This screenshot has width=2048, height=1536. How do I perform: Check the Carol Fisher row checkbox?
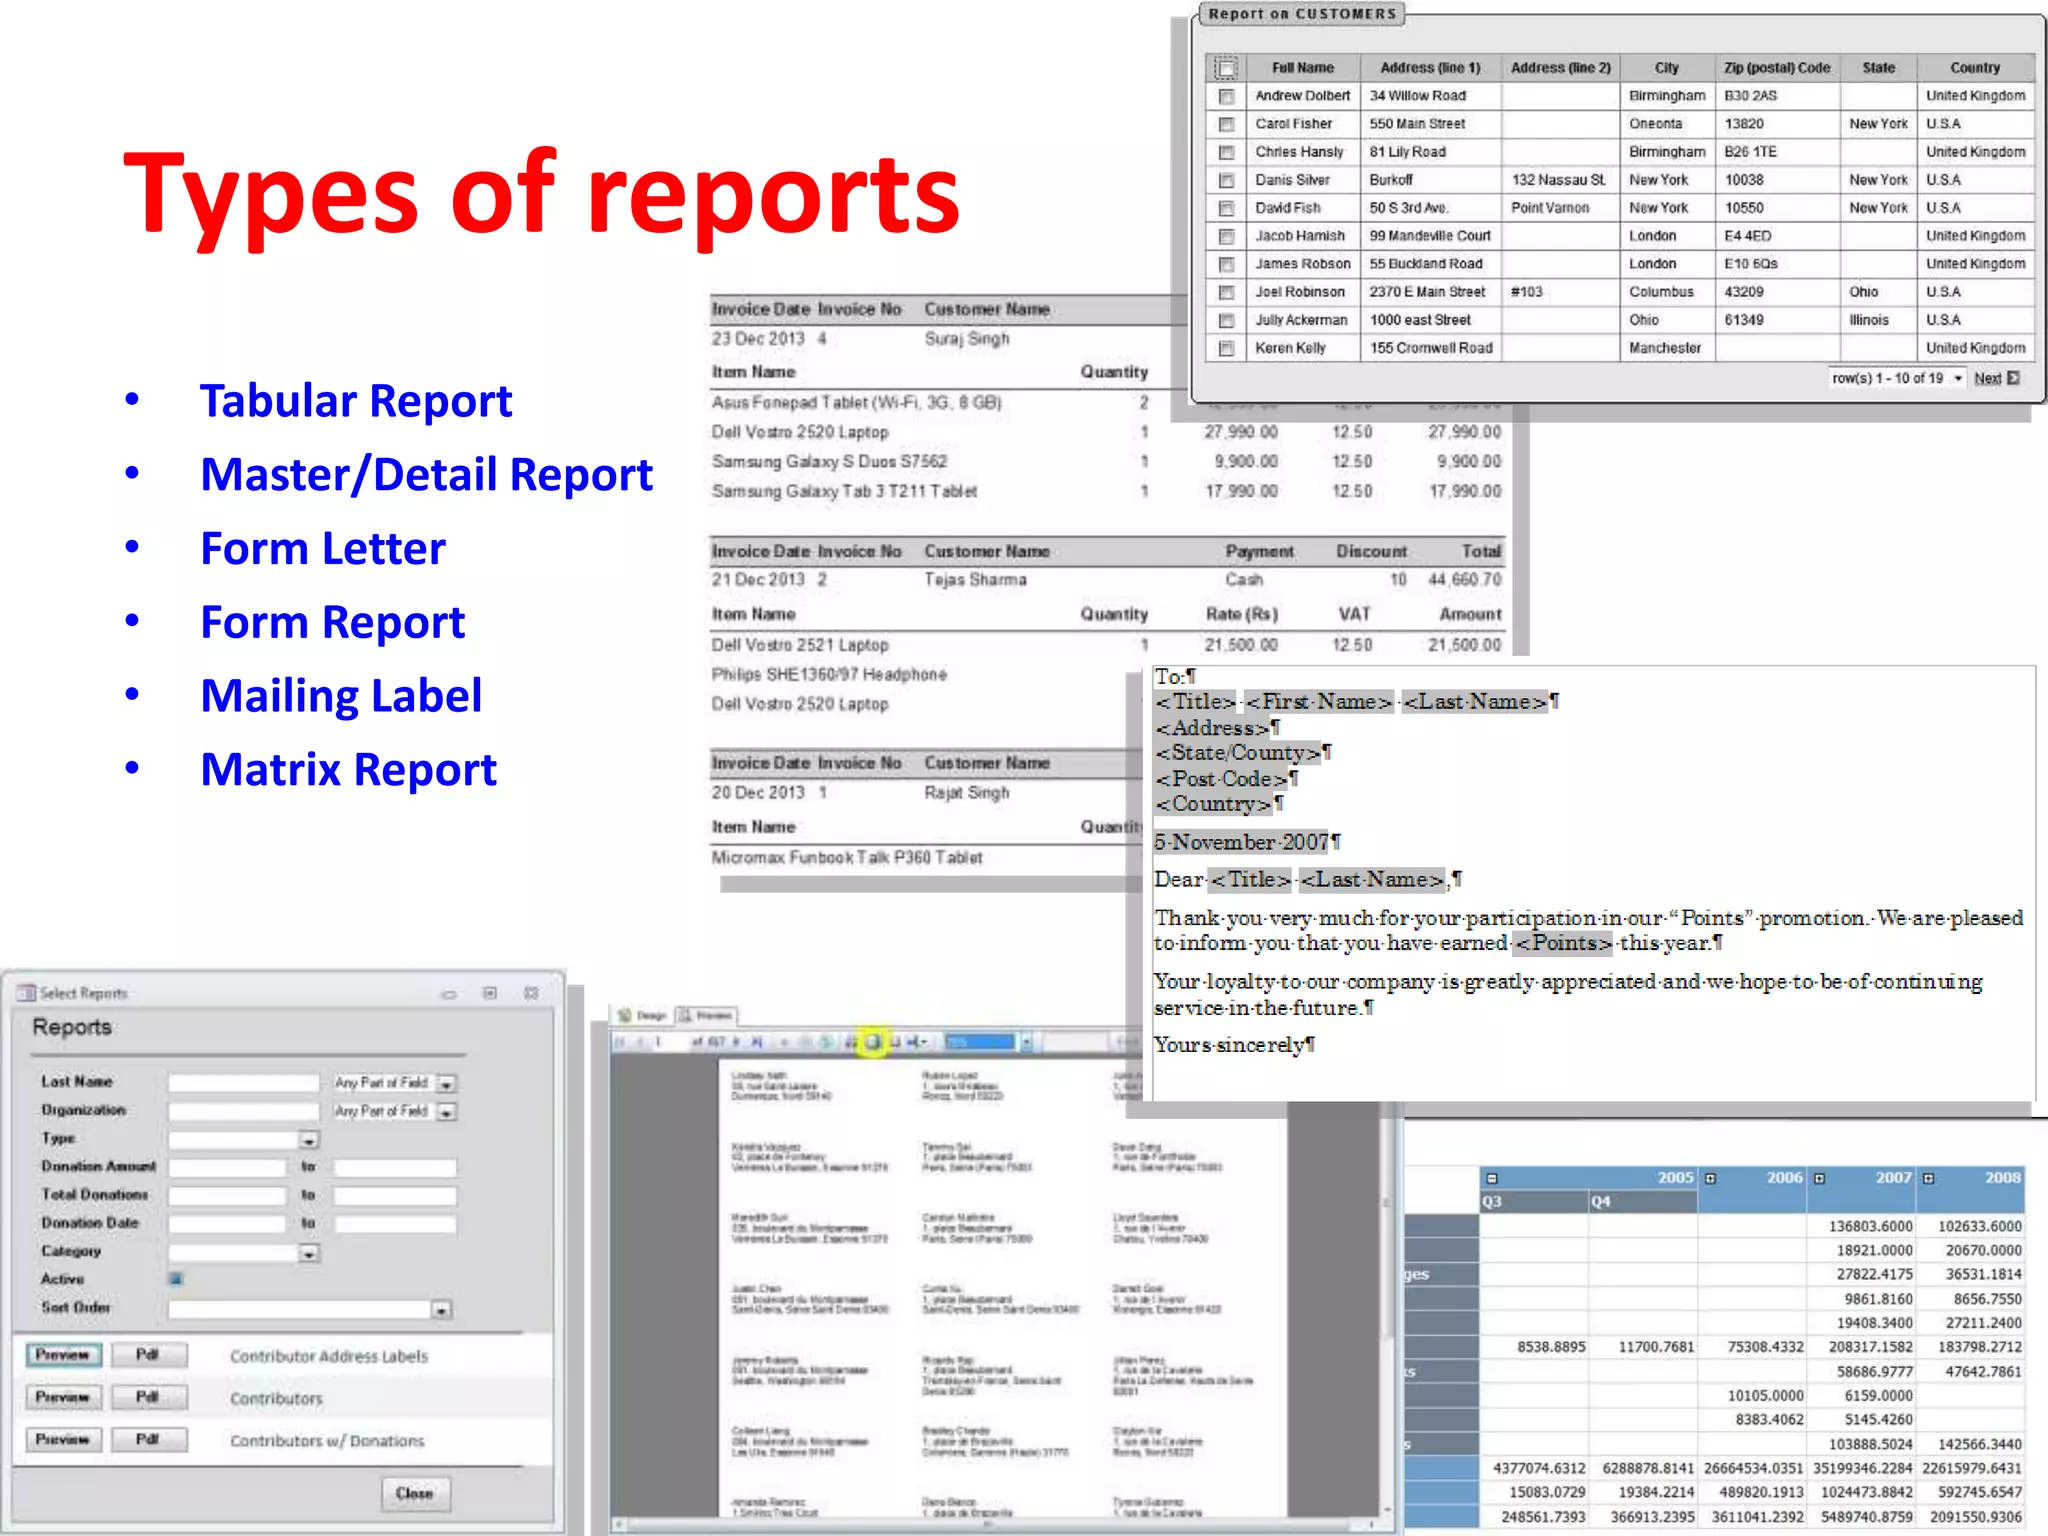click(x=1226, y=124)
